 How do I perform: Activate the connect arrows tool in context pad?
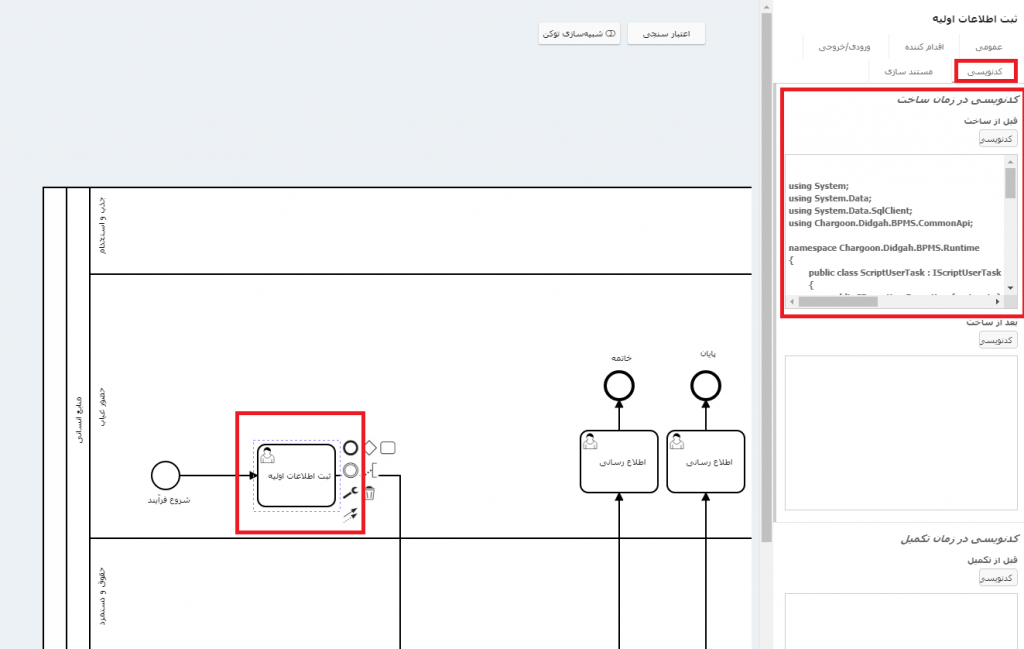click(x=350, y=515)
